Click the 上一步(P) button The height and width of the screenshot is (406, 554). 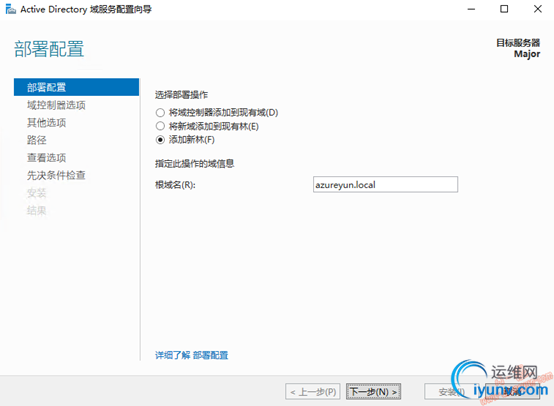pyautogui.click(x=313, y=392)
